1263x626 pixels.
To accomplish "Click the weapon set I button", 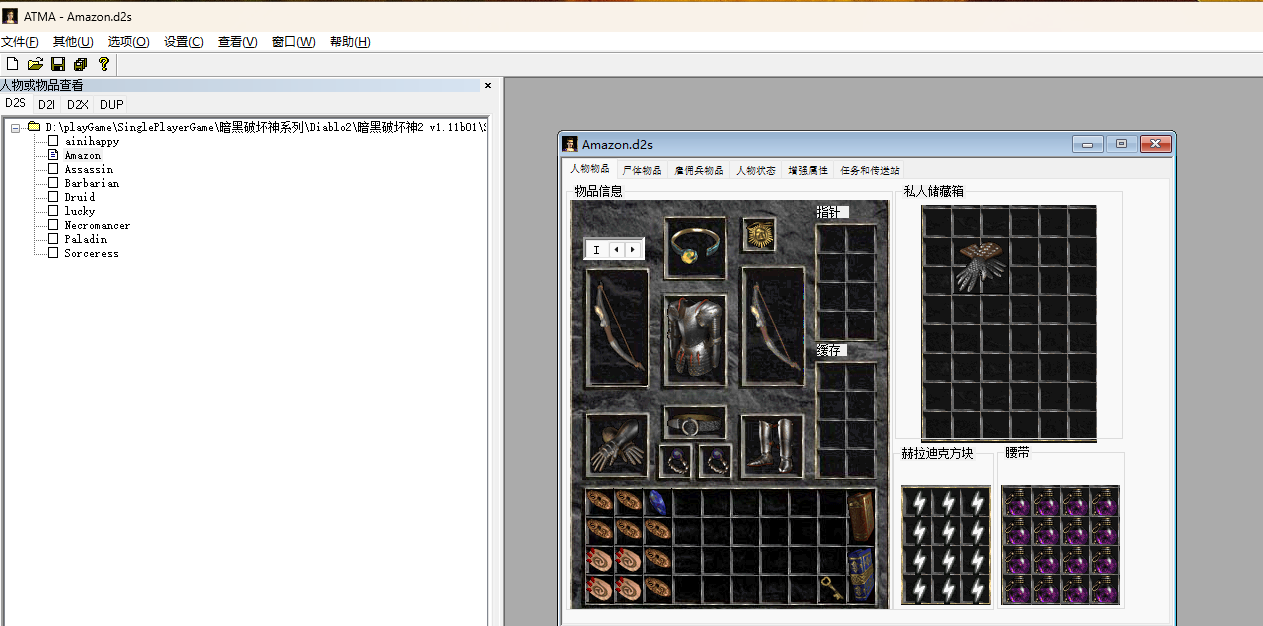I will point(596,249).
